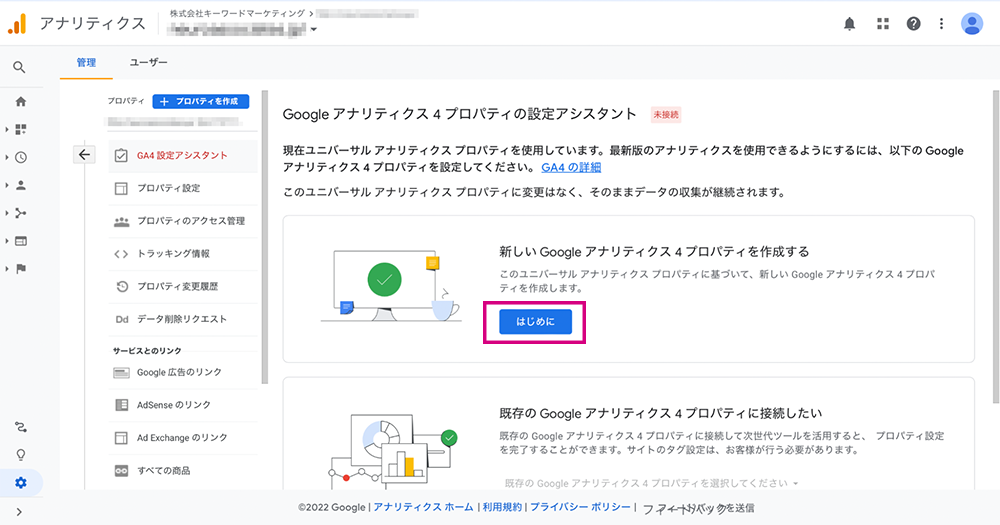Select データ削除リクエスト menu item
1000x525 pixels.
[183, 320]
